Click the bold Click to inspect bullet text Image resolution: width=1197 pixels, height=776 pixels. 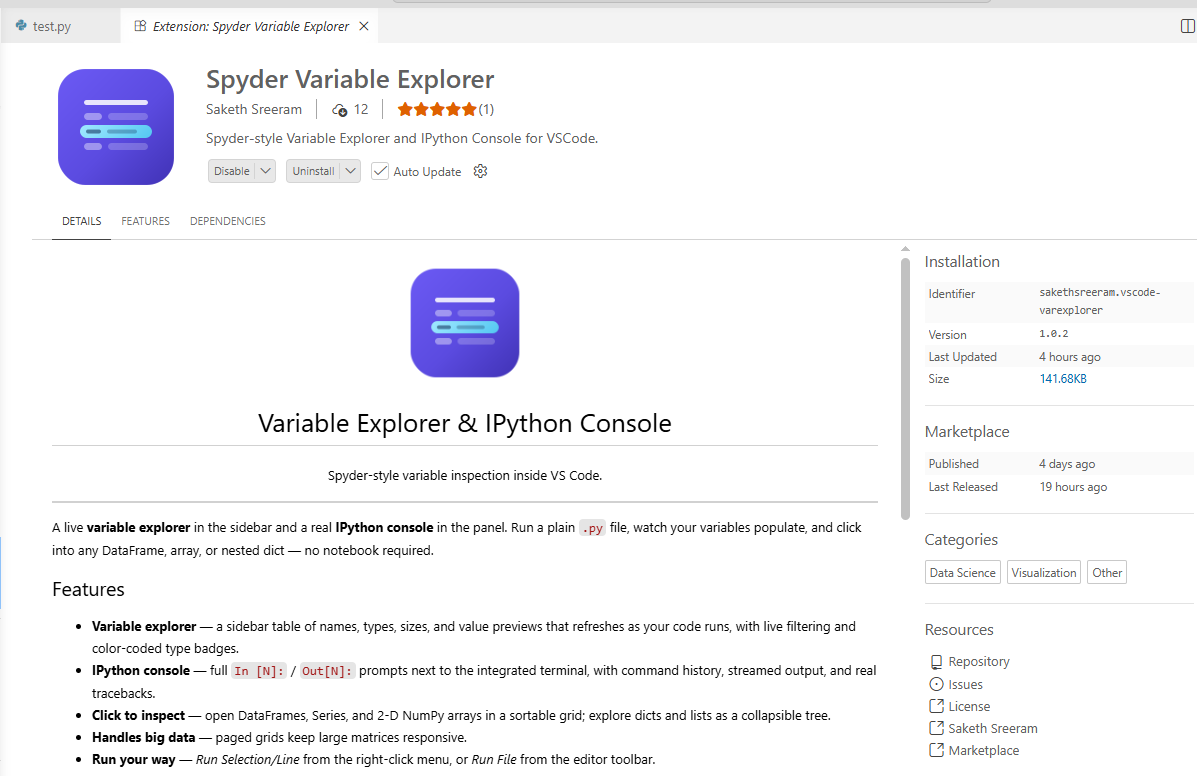138,715
